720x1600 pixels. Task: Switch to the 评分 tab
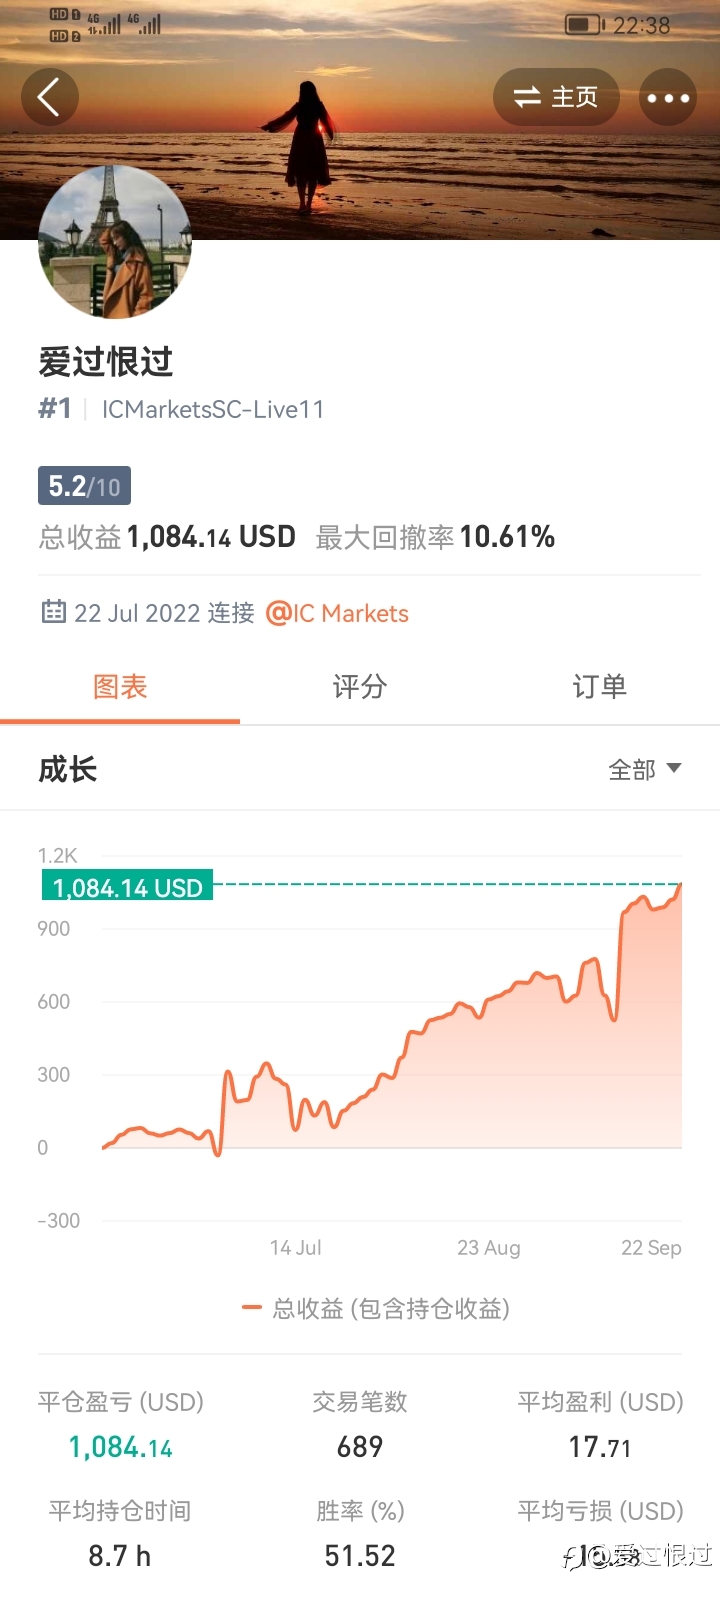pos(360,687)
